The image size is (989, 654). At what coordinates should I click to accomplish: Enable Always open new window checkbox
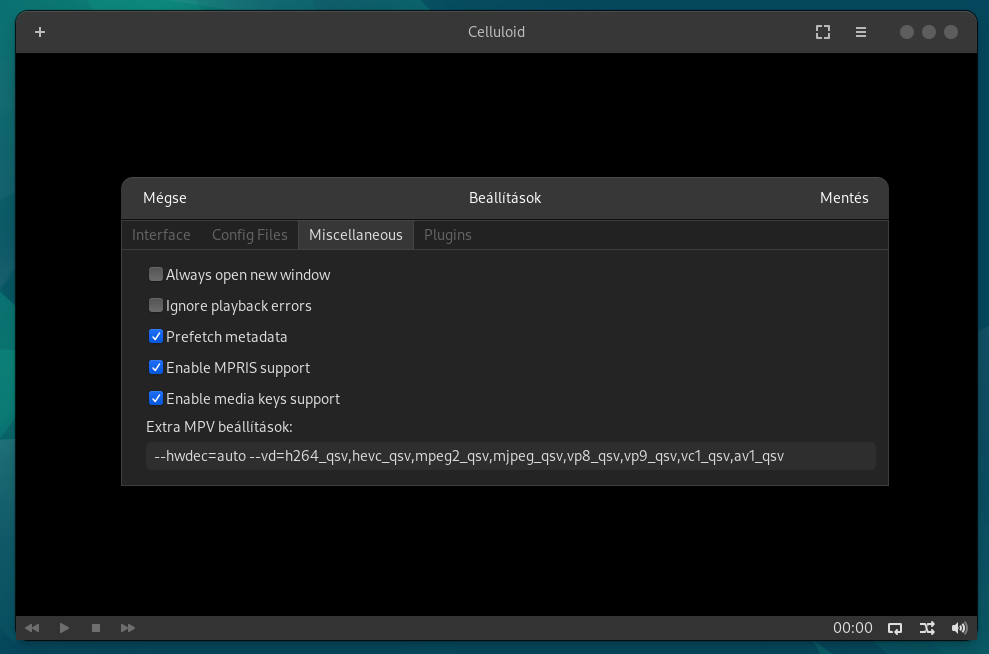click(x=156, y=274)
